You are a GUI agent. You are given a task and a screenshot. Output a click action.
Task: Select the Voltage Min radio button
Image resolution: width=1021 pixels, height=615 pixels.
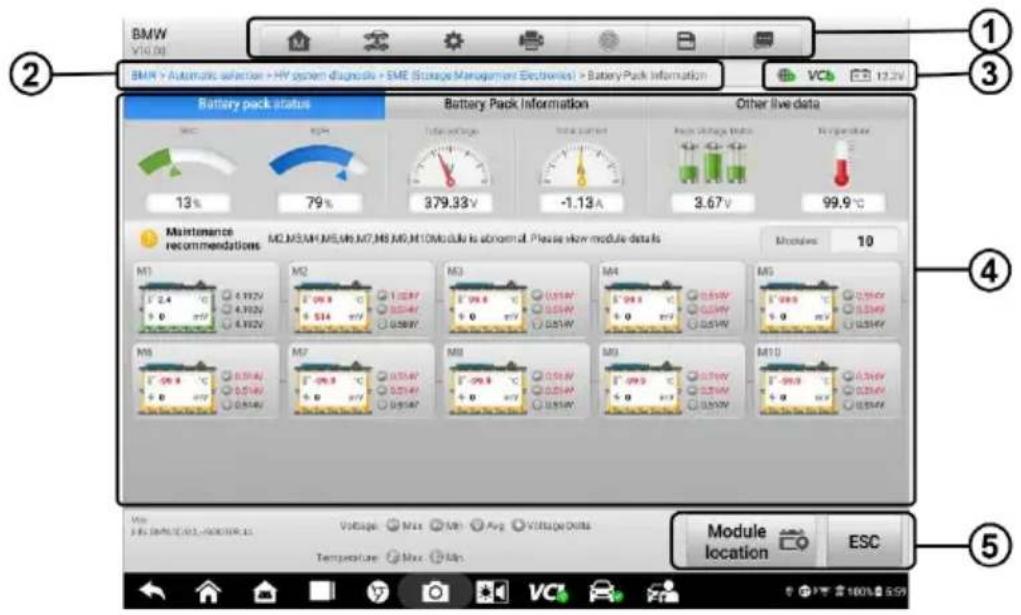(436, 525)
